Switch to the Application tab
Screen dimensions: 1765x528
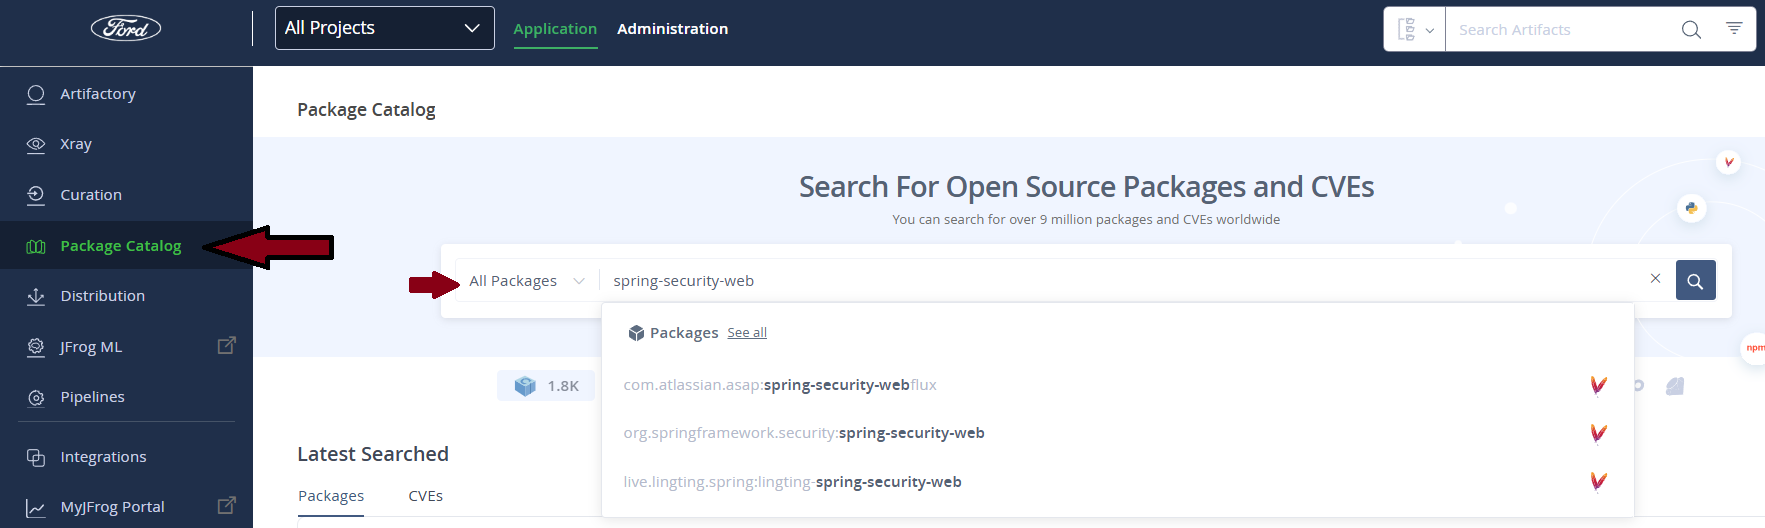coord(555,29)
